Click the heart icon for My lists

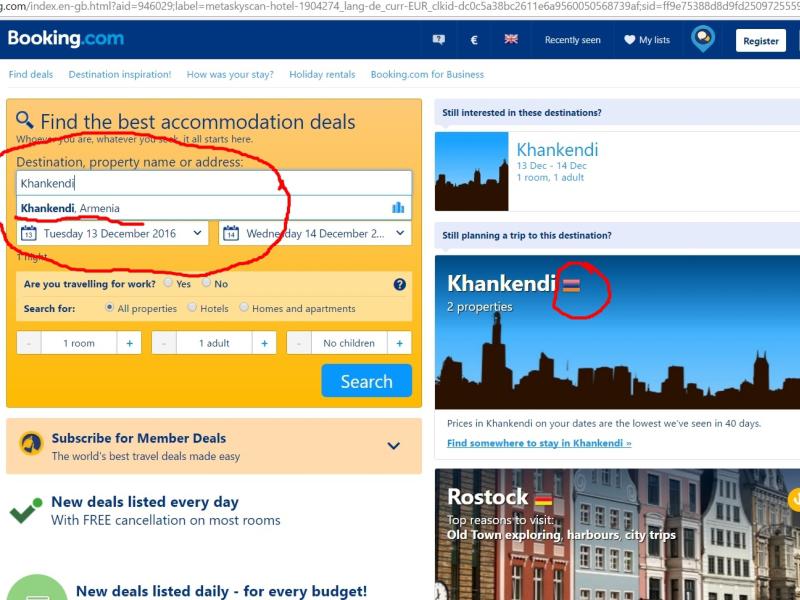coord(630,40)
